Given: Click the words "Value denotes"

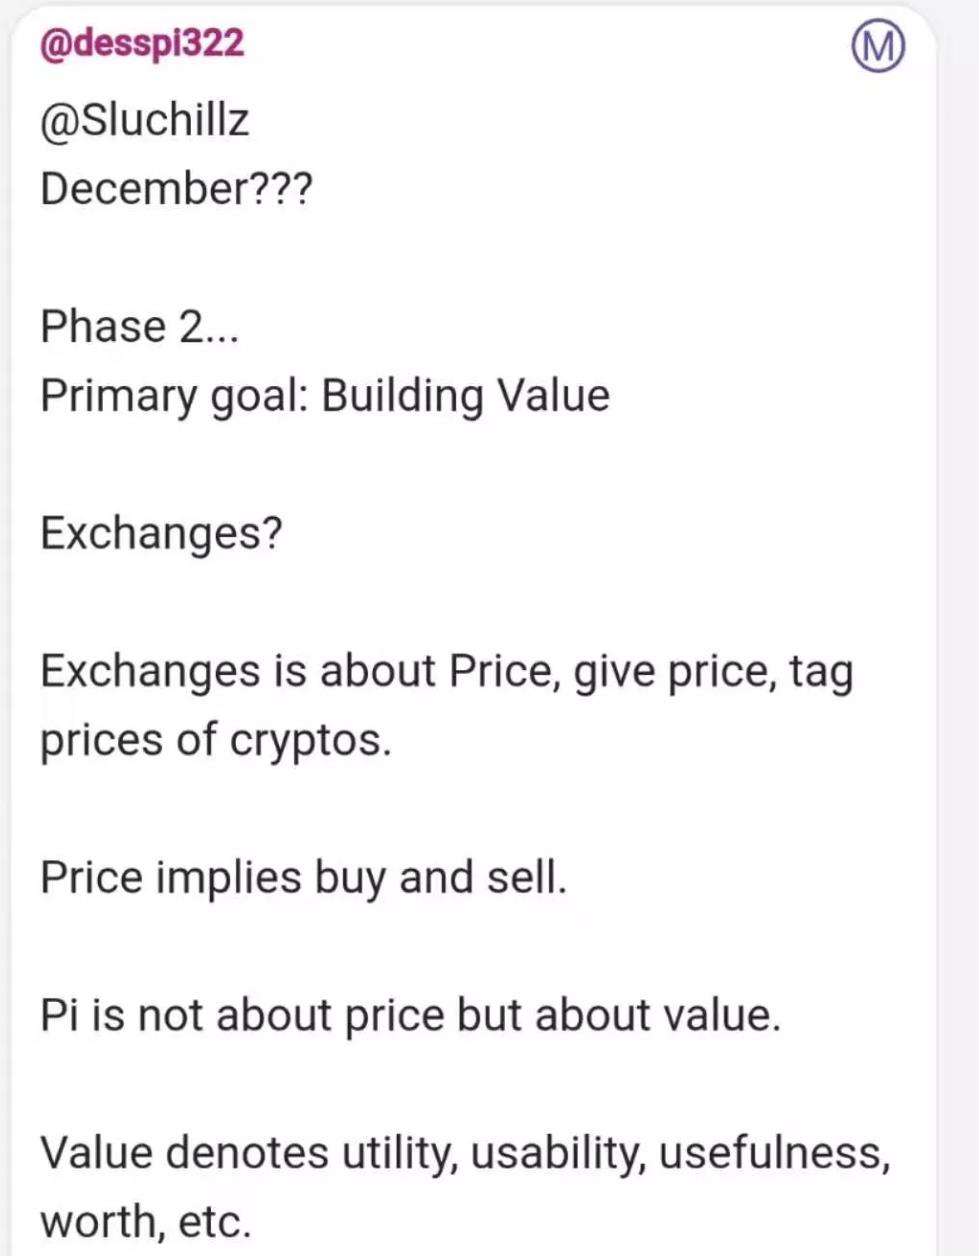Looking at the screenshot, I should (x=184, y=1153).
